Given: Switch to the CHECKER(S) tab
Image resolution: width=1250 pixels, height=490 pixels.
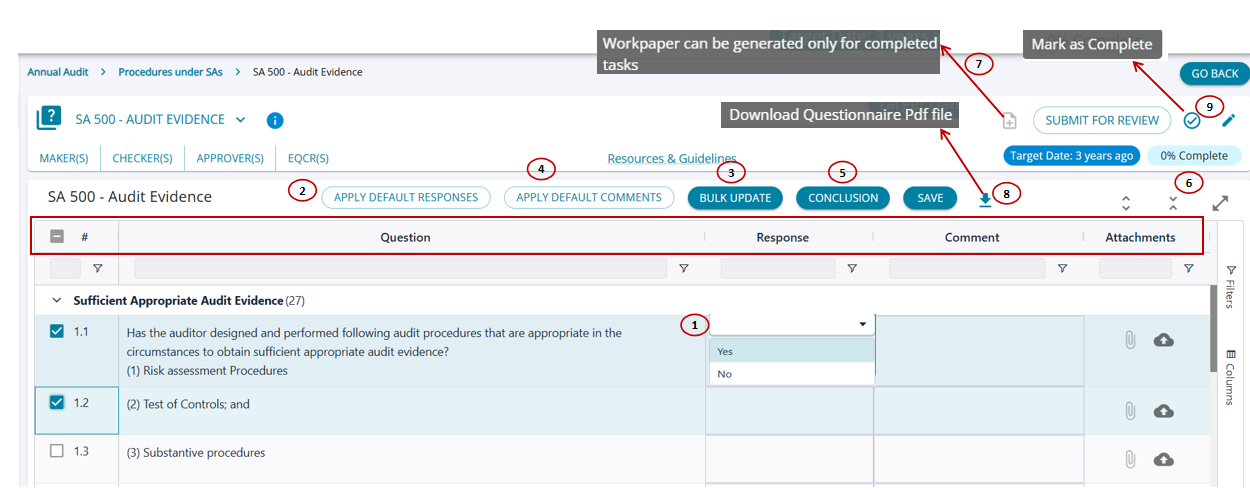Looking at the screenshot, I should pyautogui.click(x=142, y=158).
